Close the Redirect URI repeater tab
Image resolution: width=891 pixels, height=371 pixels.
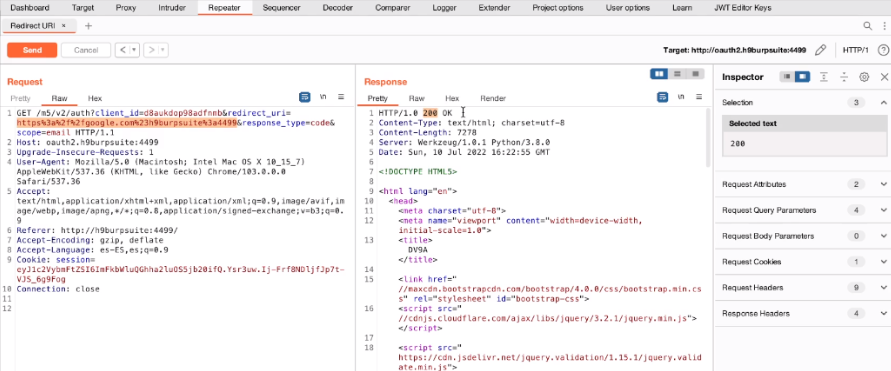[x=64, y=26]
